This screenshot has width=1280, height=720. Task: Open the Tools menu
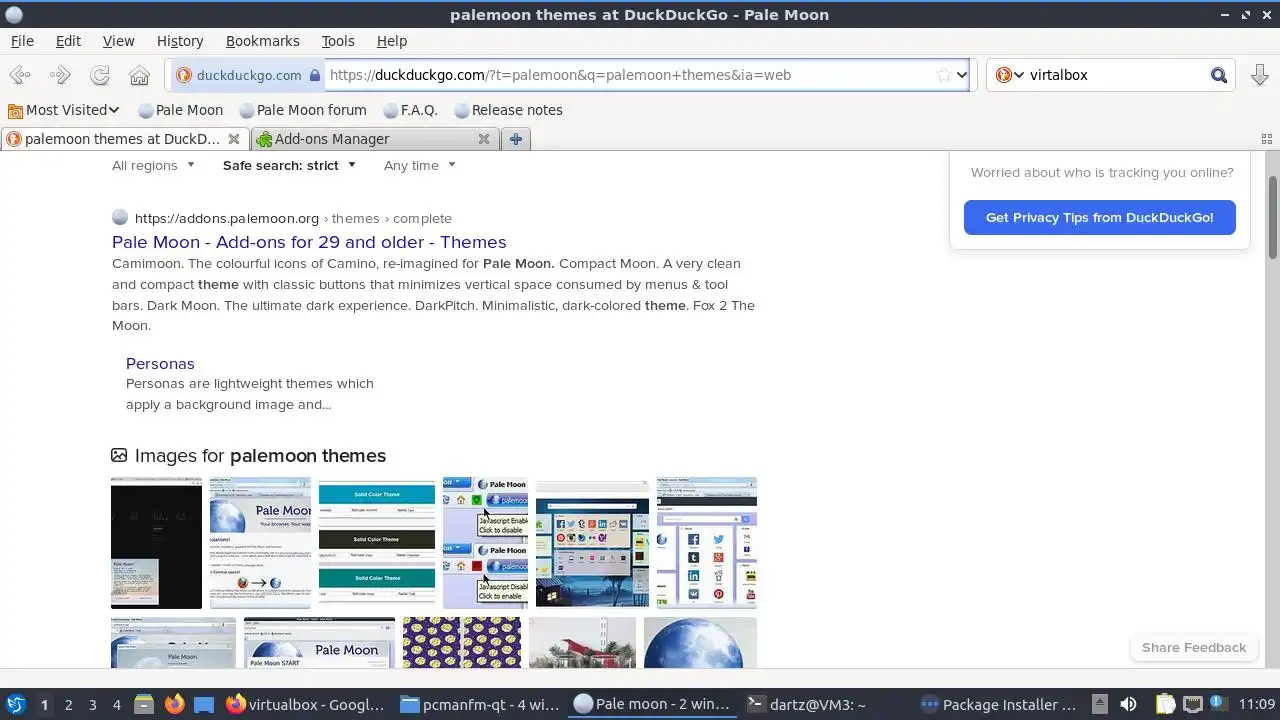coord(338,41)
